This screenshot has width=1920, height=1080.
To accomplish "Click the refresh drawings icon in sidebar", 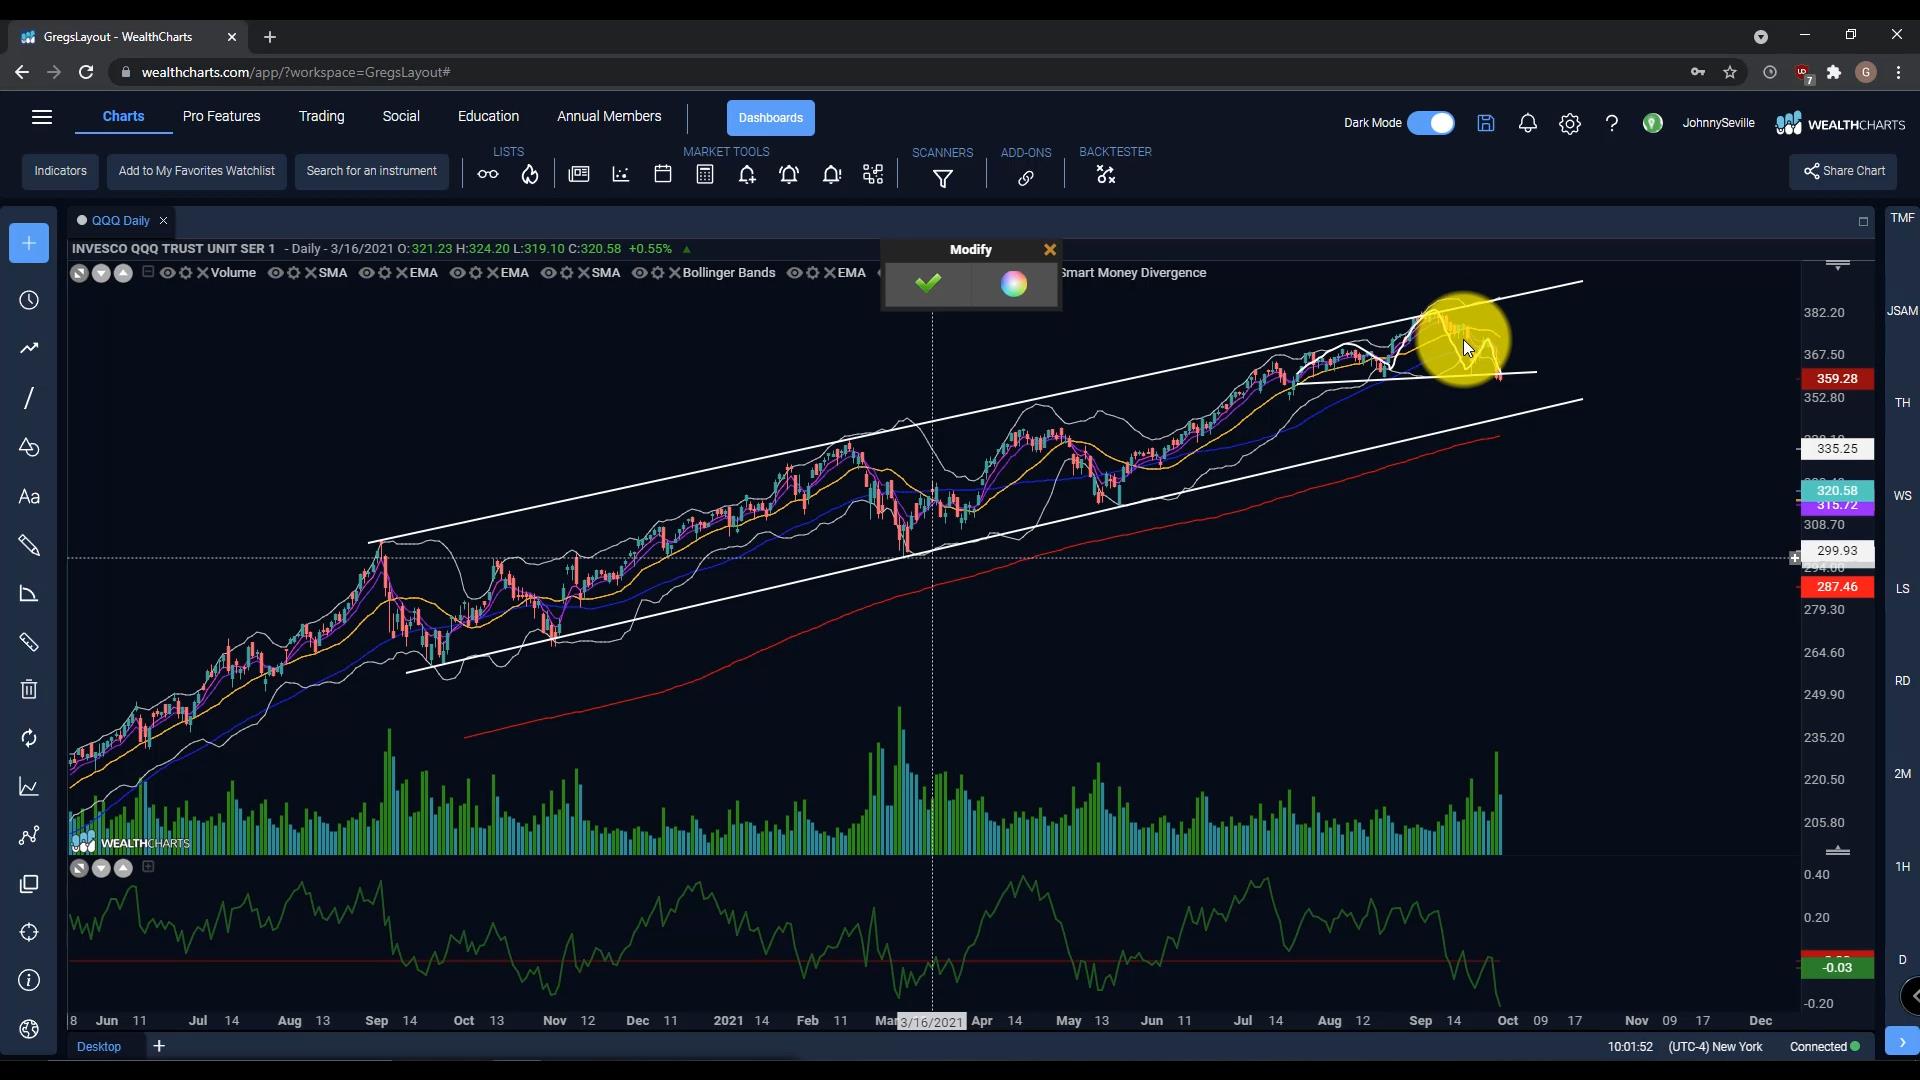I will coord(29,738).
